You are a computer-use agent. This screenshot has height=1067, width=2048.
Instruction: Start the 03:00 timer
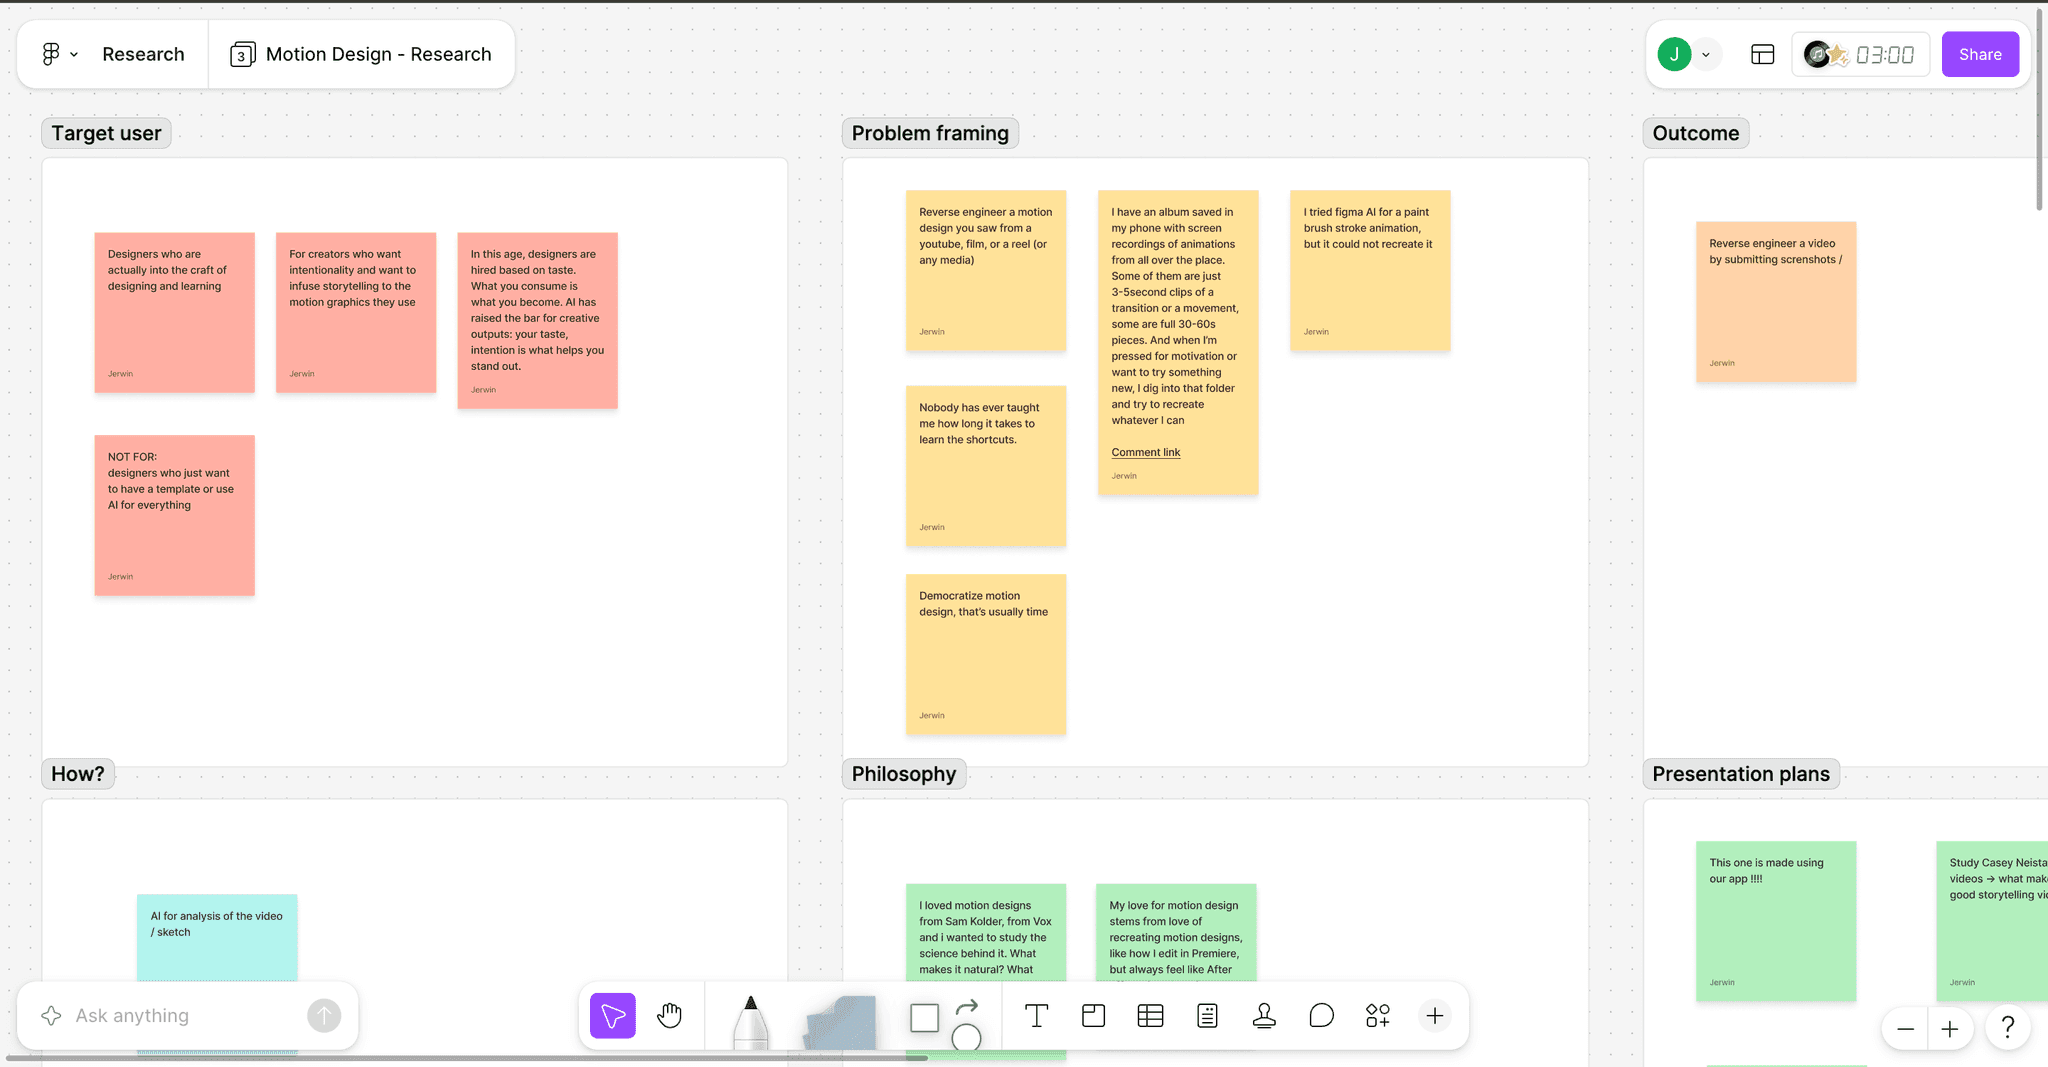pyautogui.click(x=1885, y=55)
